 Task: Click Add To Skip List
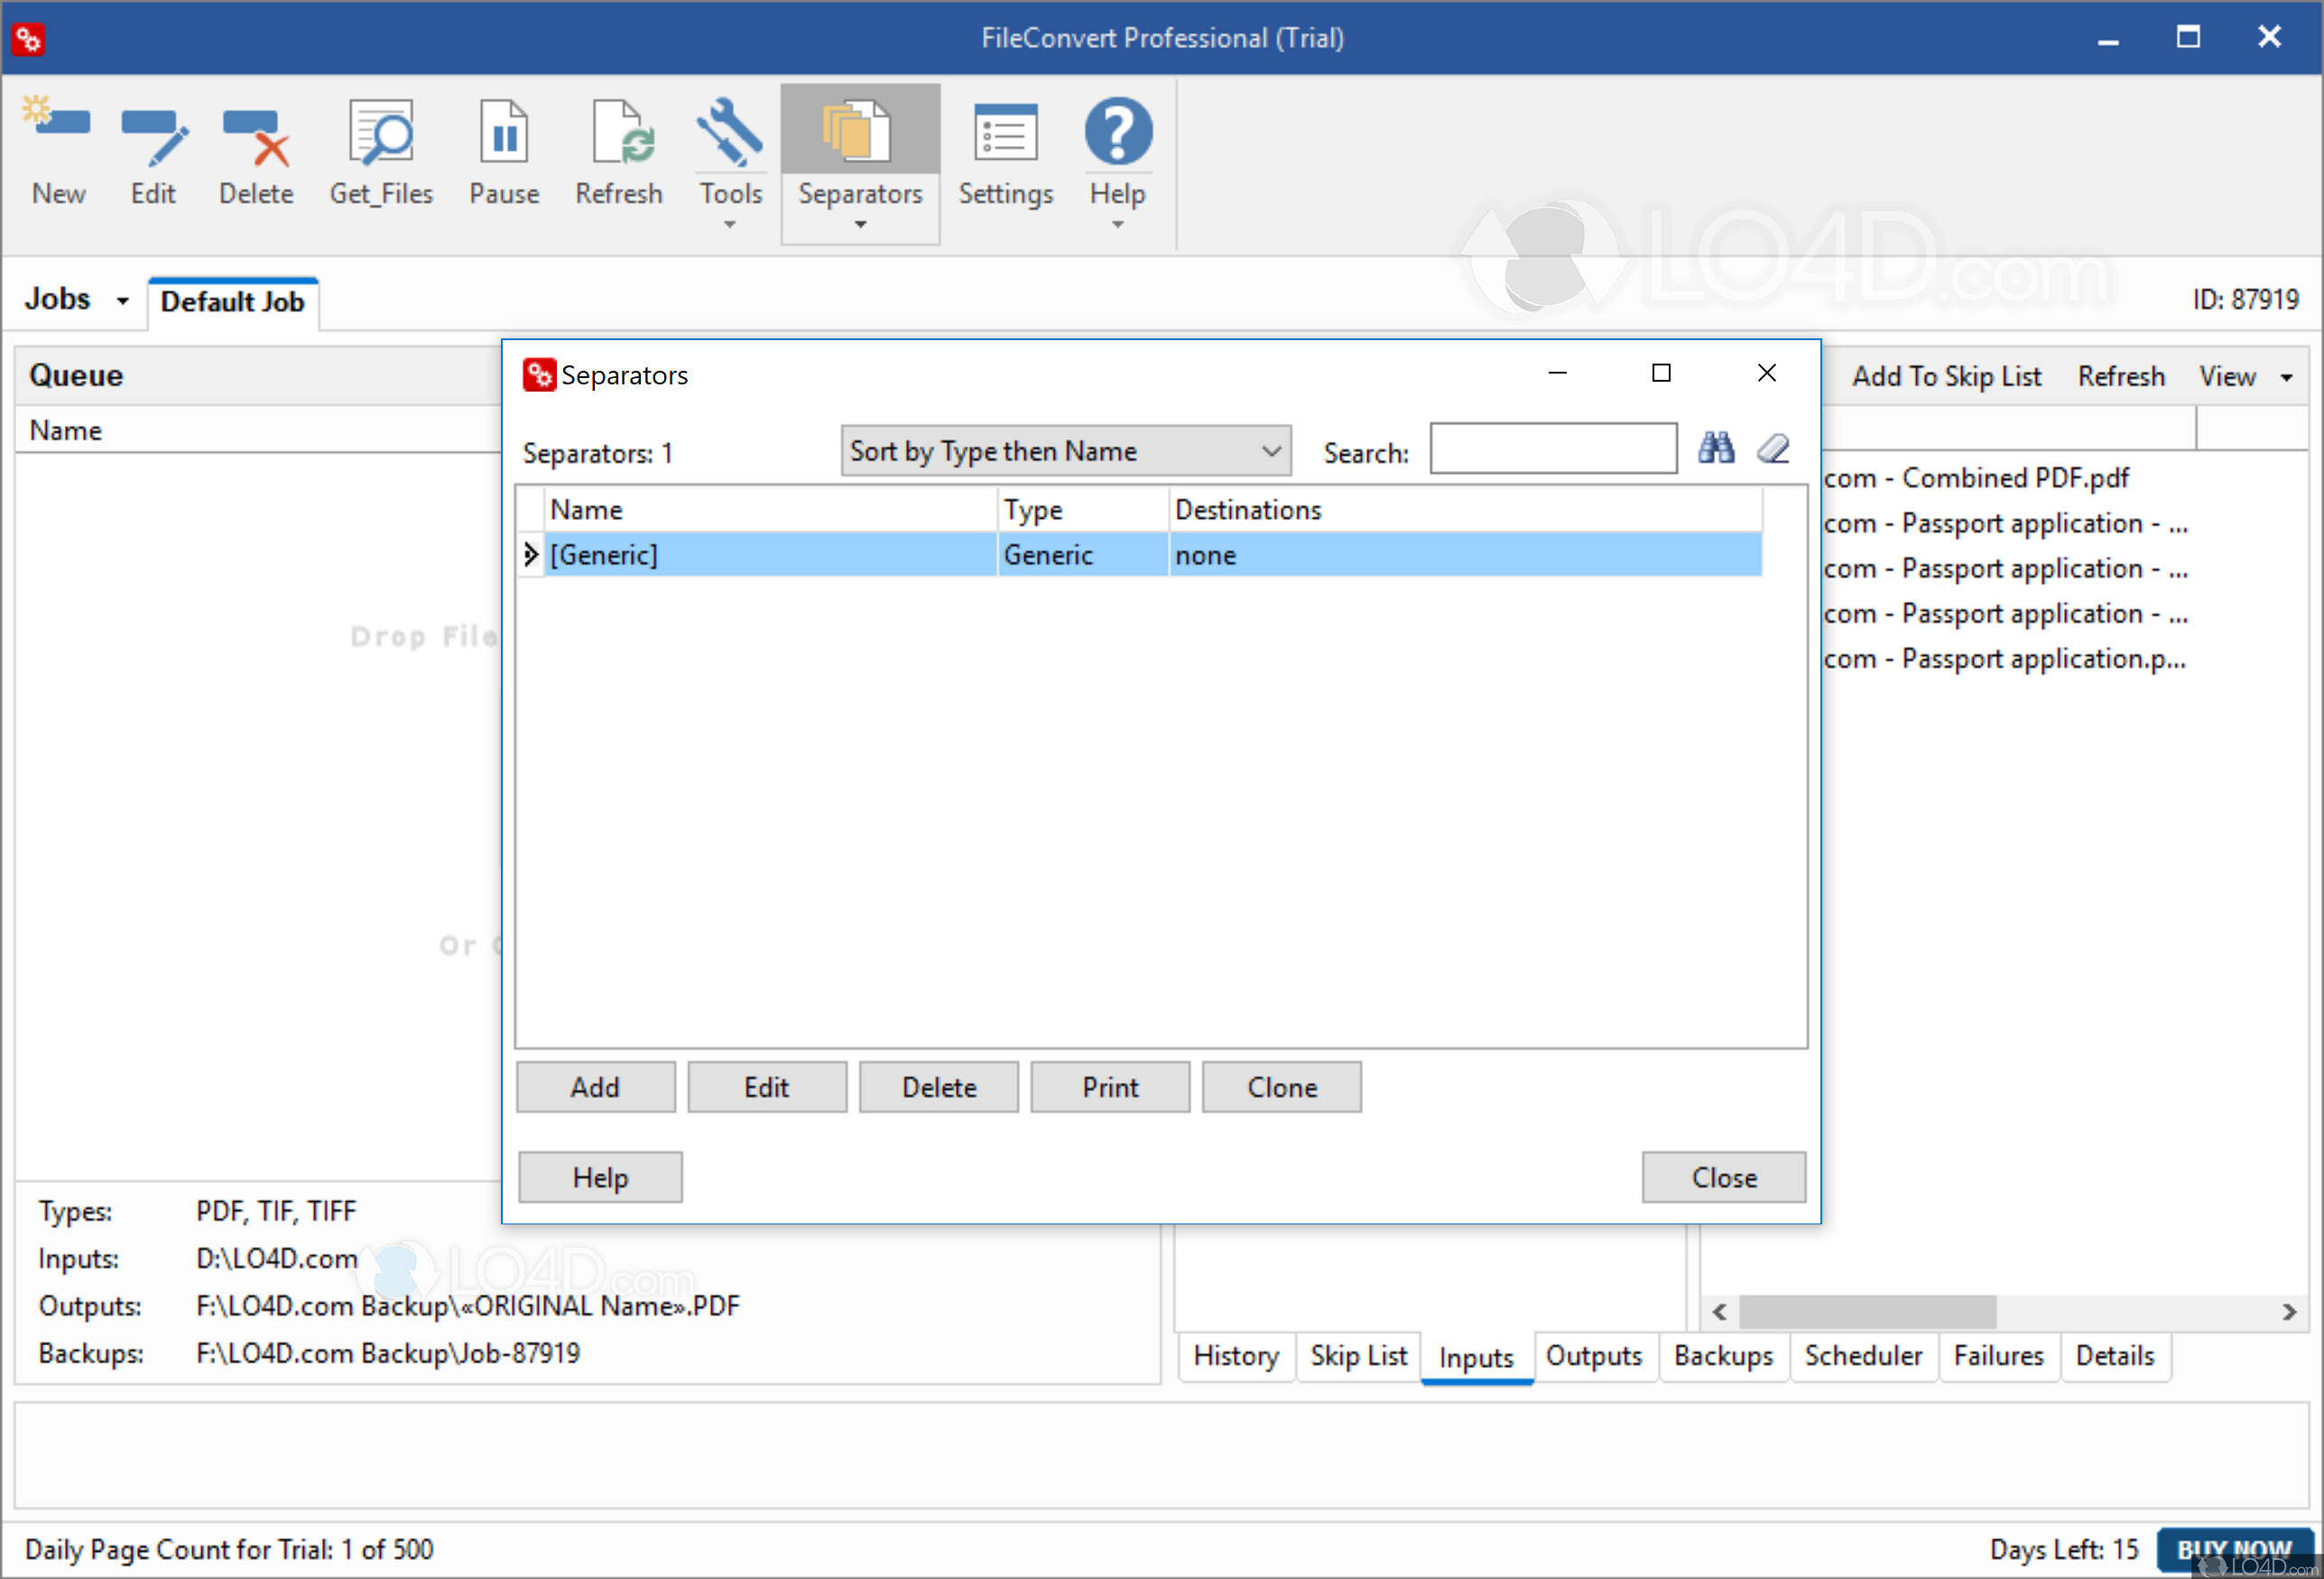(1947, 376)
